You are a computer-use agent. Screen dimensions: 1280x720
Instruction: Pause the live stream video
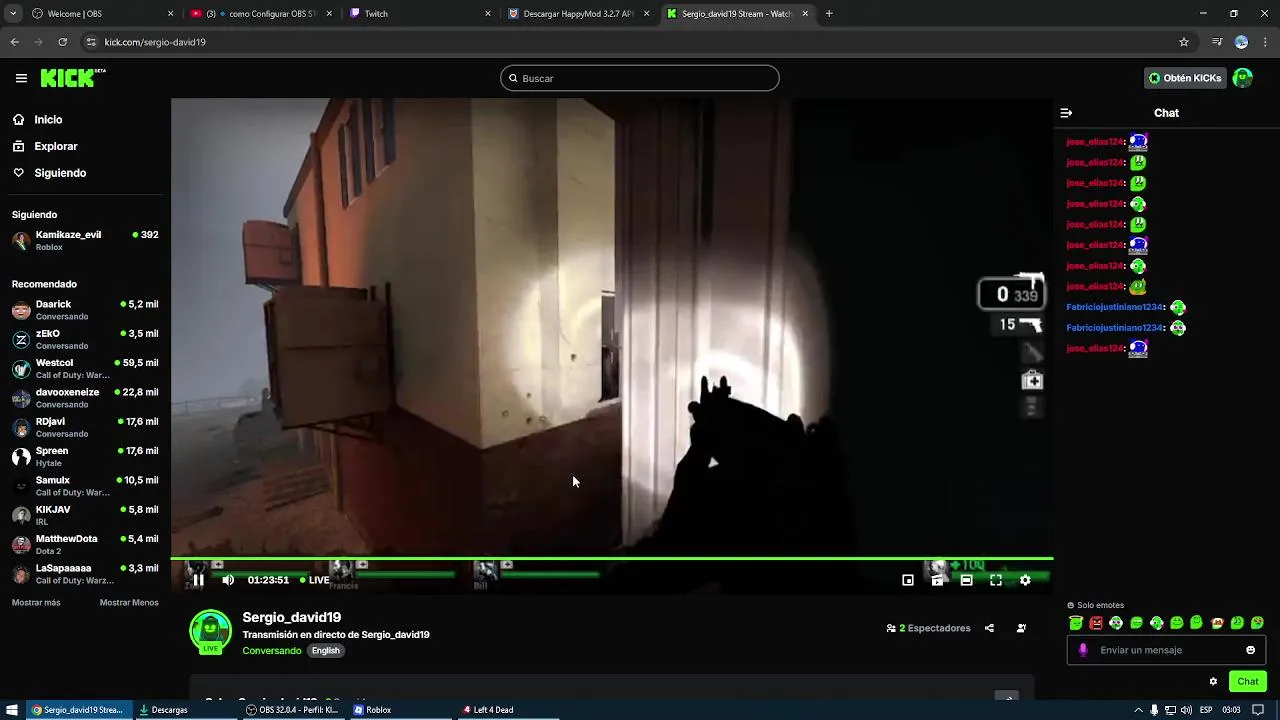(x=198, y=580)
